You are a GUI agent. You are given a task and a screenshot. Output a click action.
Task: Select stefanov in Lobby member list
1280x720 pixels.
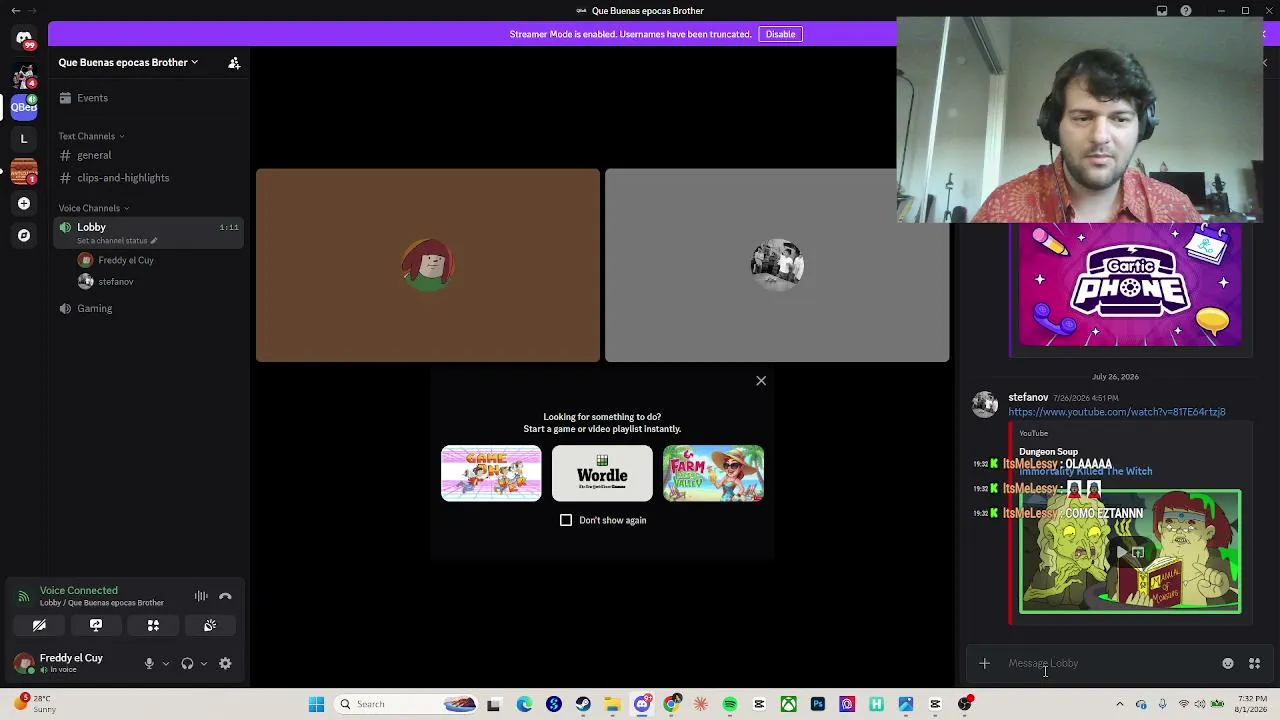[x=116, y=282]
